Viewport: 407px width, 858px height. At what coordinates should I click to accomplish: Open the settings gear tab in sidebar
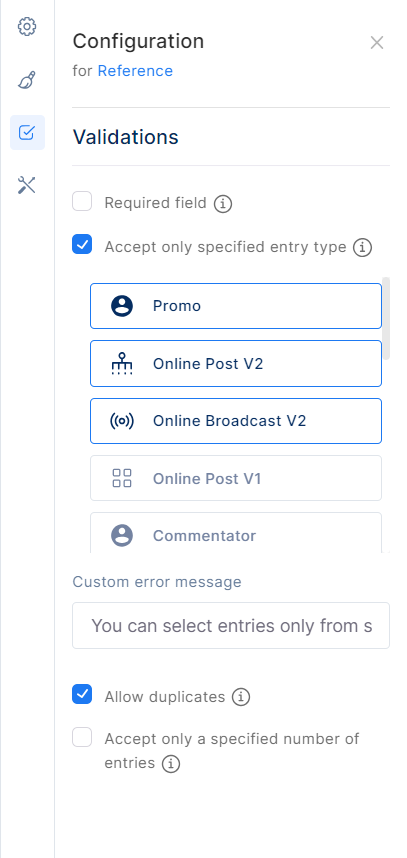27,26
